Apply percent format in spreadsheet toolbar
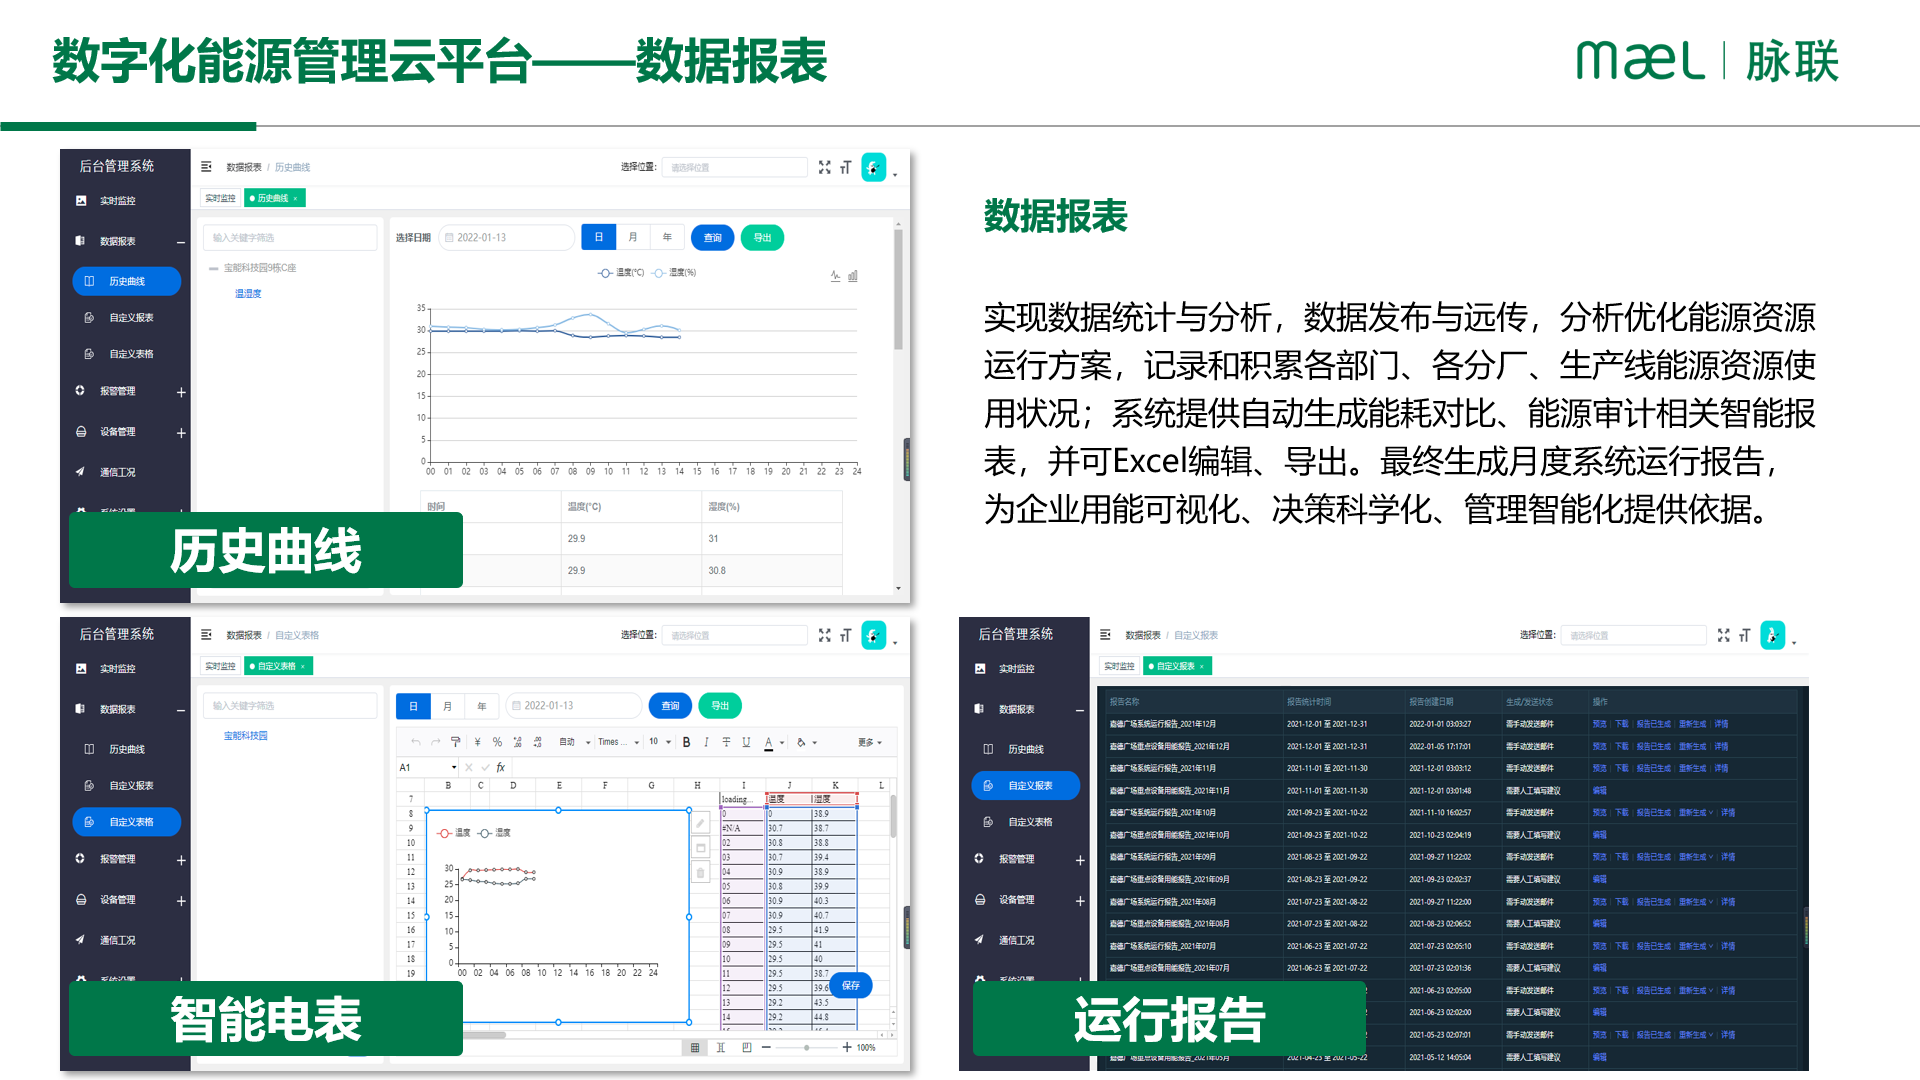The width and height of the screenshot is (1920, 1080). tap(497, 742)
